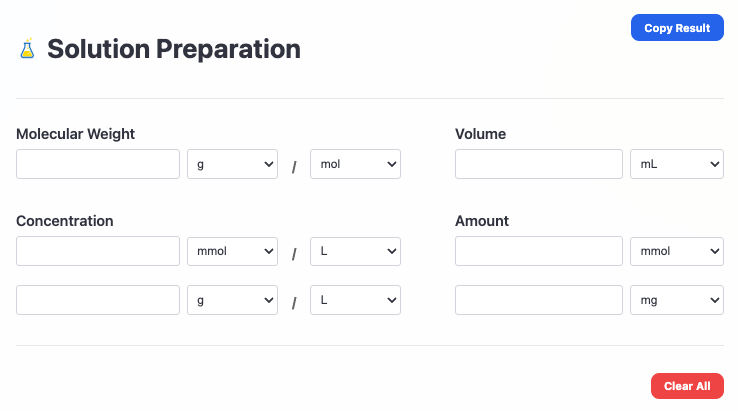Click the Molecular Weight input field
The image size is (738, 411).
[98, 164]
